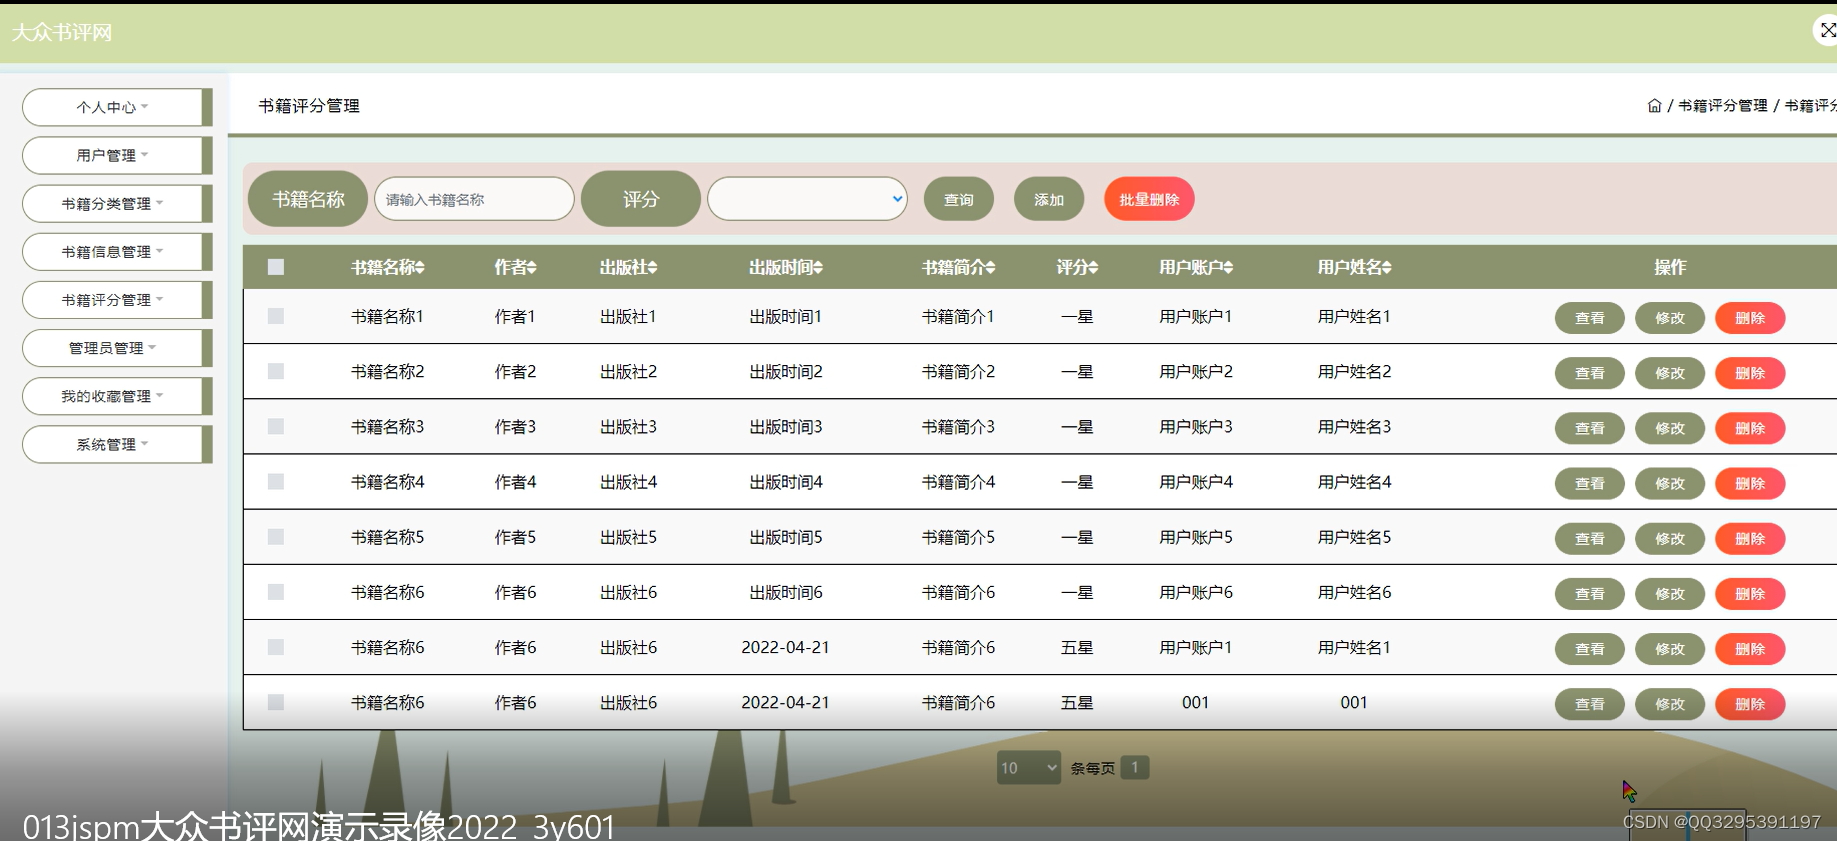Click page number 1 in pagination
The height and width of the screenshot is (841, 1837).
click(1135, 767)
